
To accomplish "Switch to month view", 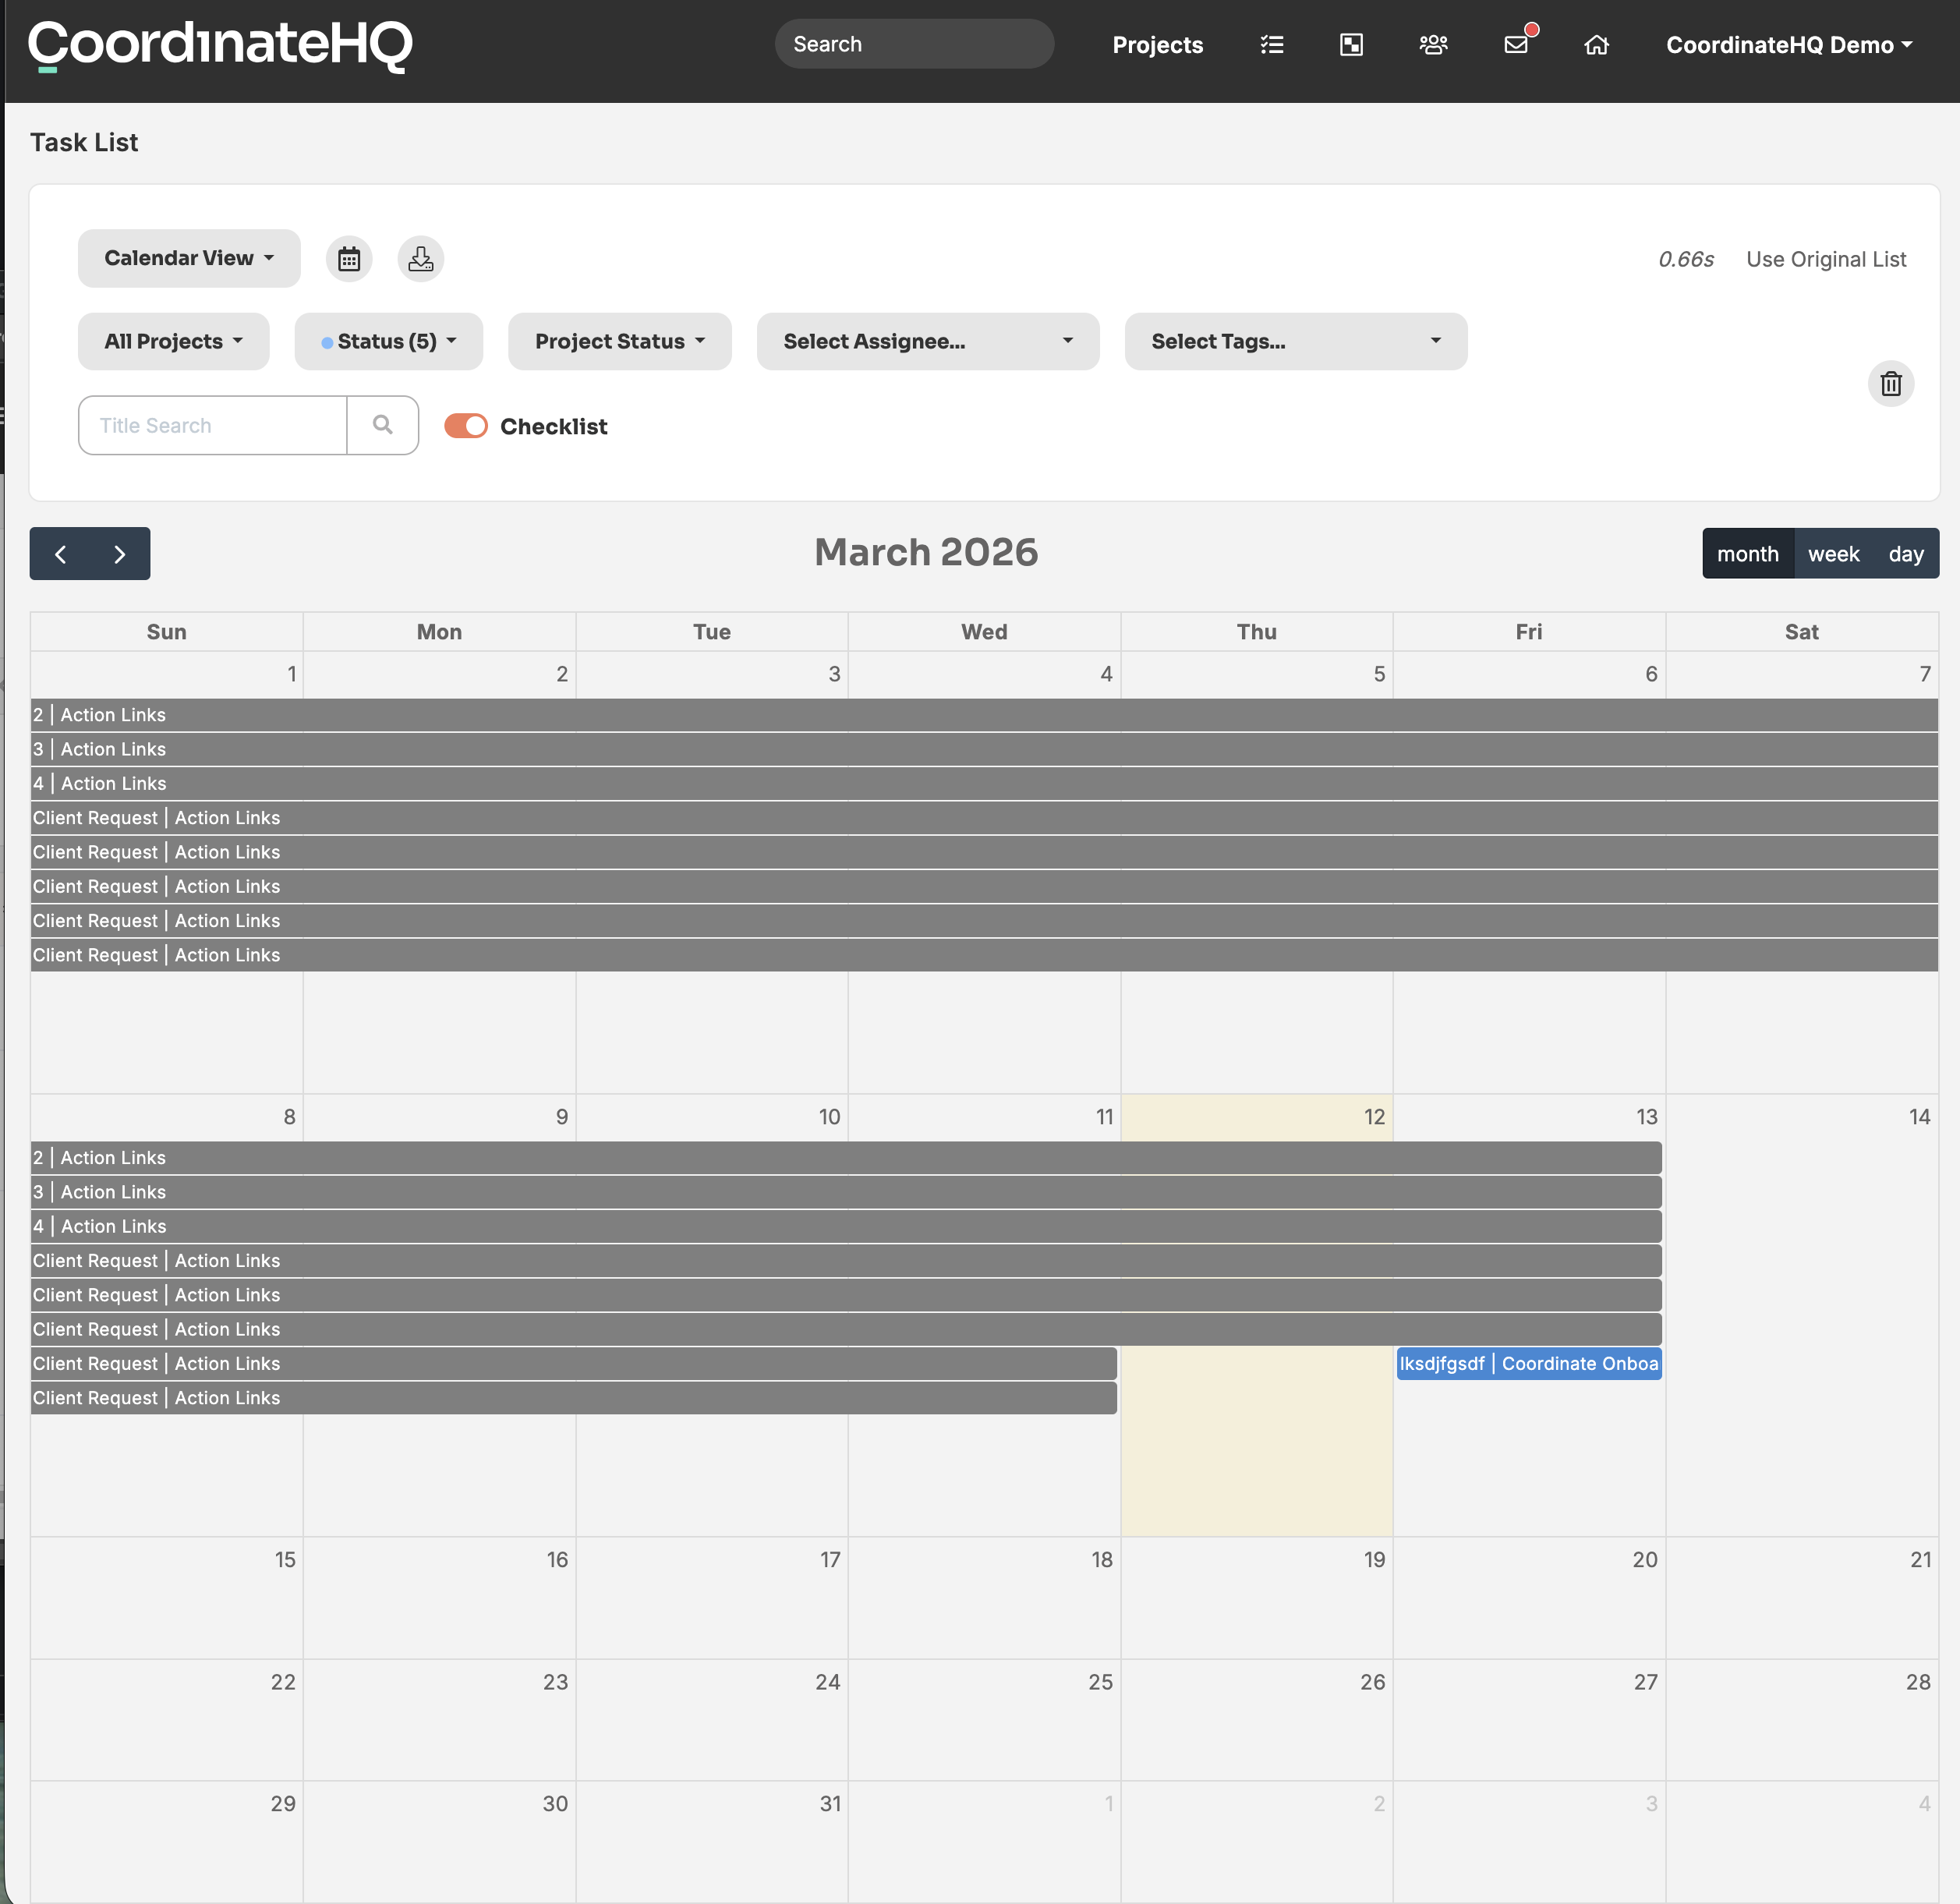I will coord(1747,554).
